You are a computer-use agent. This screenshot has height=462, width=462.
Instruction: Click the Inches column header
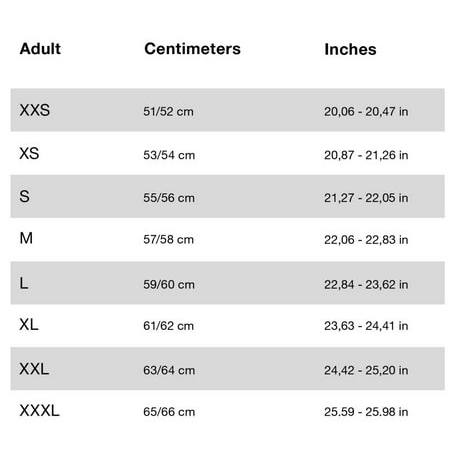pos(350,49)
